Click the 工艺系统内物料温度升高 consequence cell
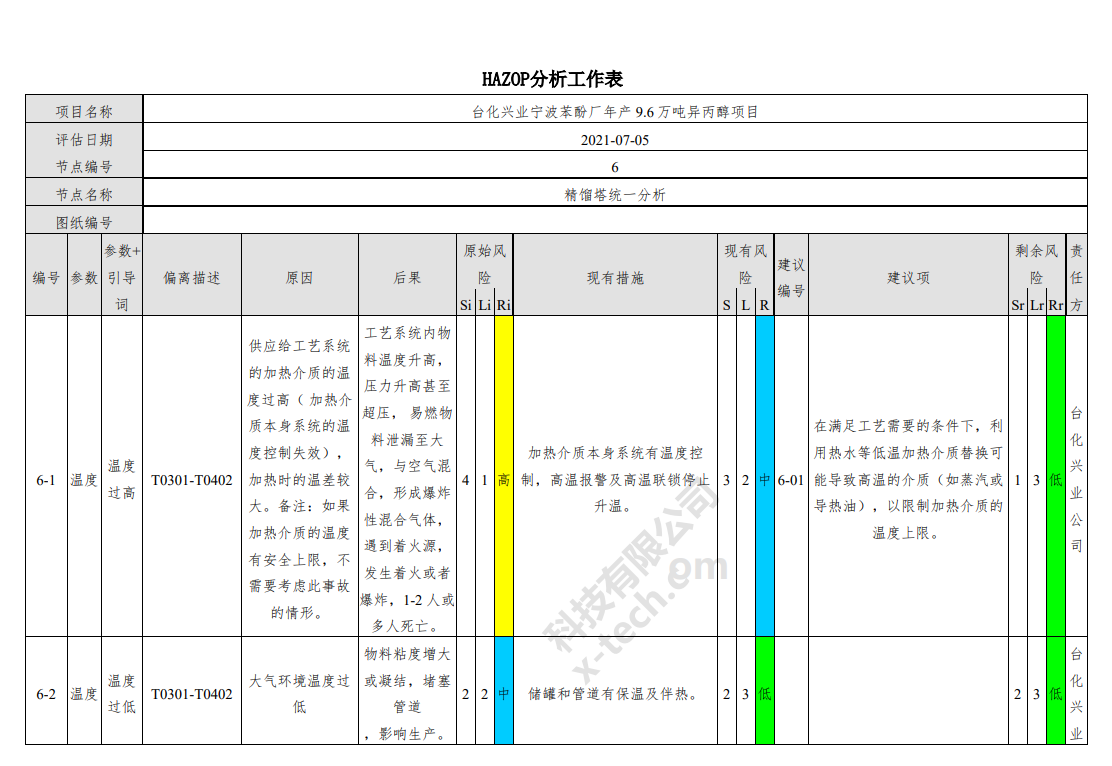Screen dimensions: 1112x766 click(408, 477)
